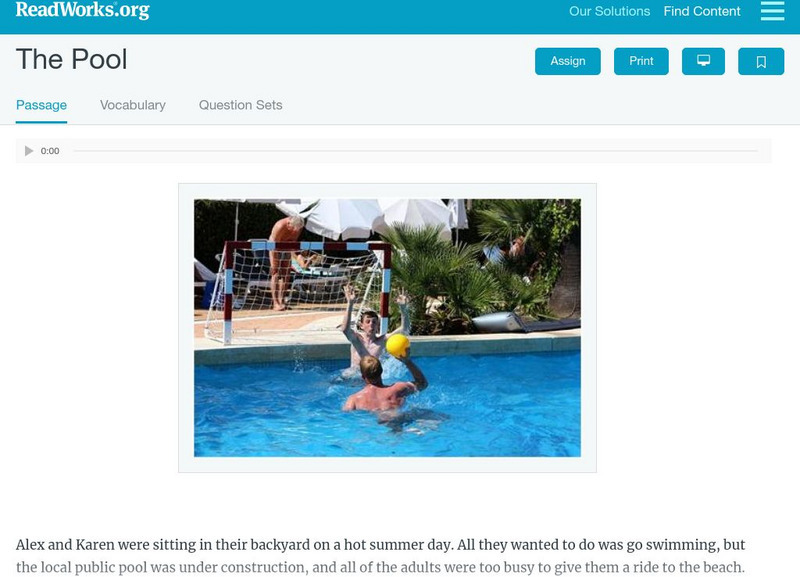The image size is (800, 577).
Task: Play the passage audio
Action: pyautogui.click(x=29, y=151)
